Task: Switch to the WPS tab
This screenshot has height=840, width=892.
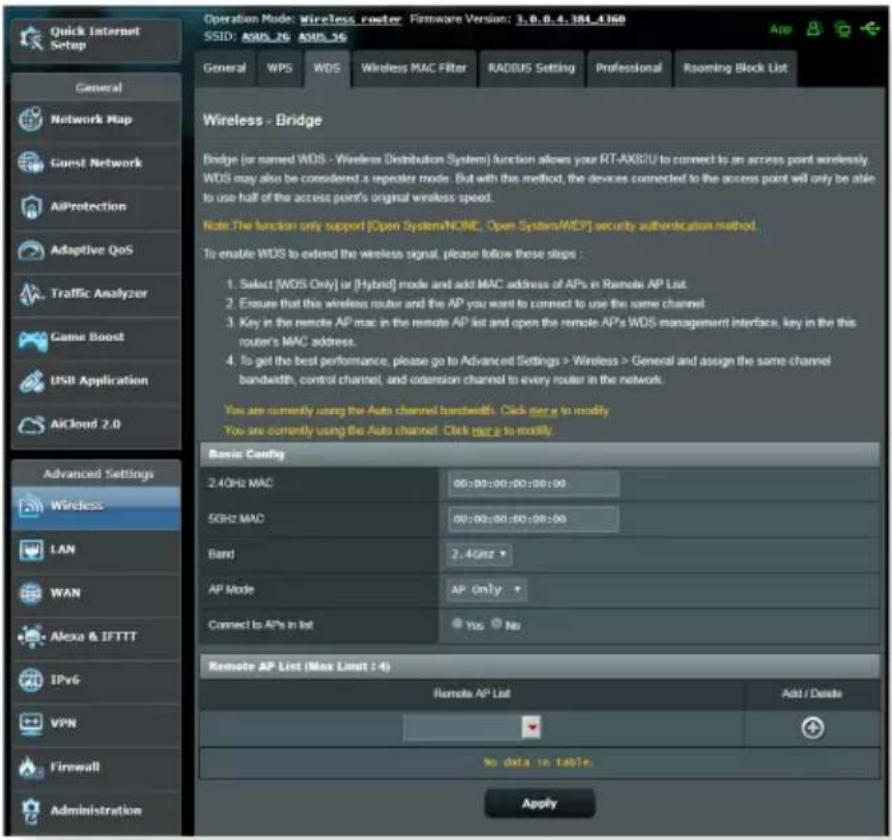Action: pyautogui.click(x=279, y=68)
